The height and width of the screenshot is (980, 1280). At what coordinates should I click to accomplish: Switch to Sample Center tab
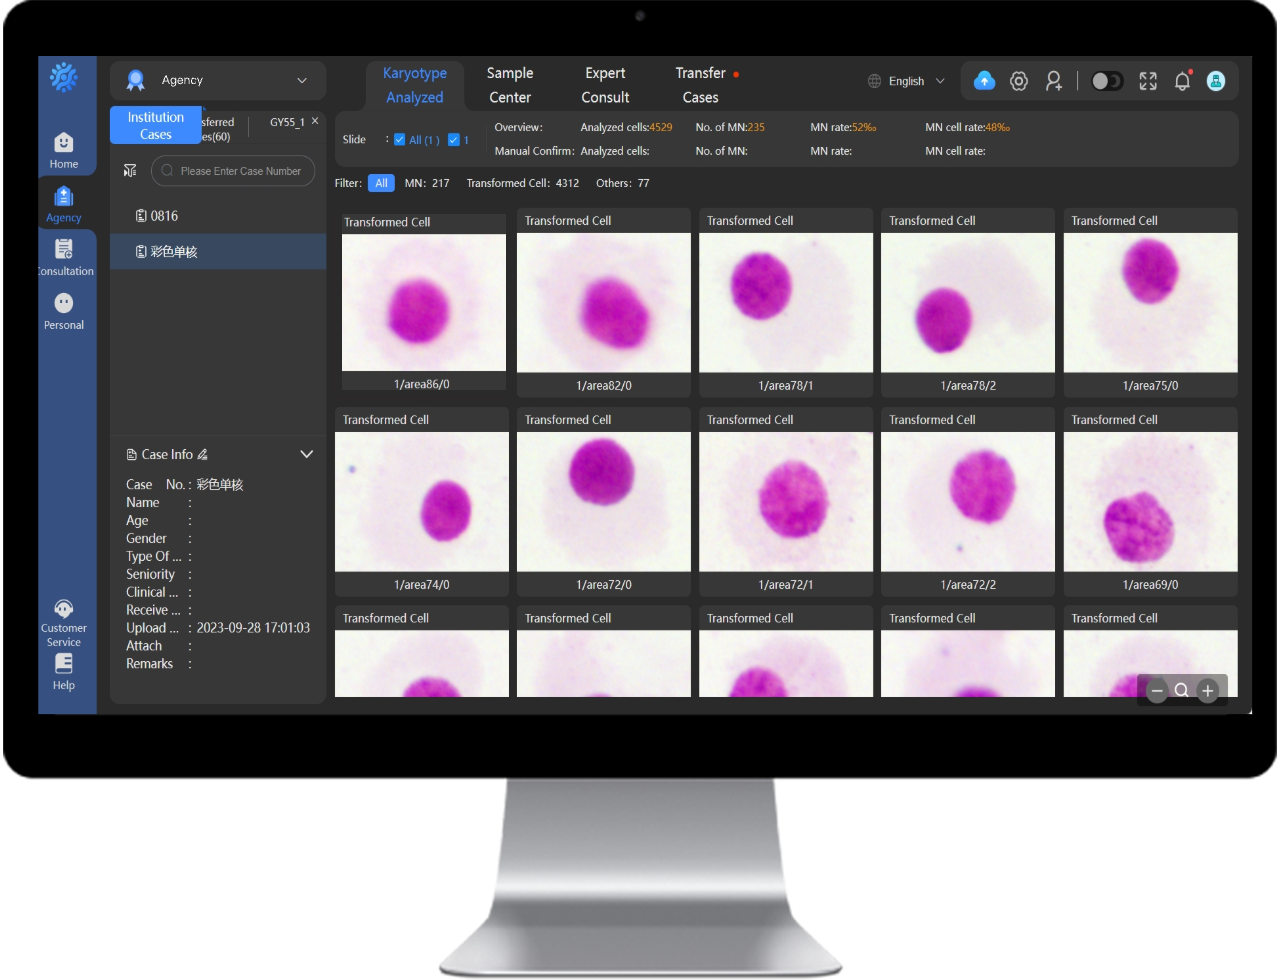[x=509, y=85]
